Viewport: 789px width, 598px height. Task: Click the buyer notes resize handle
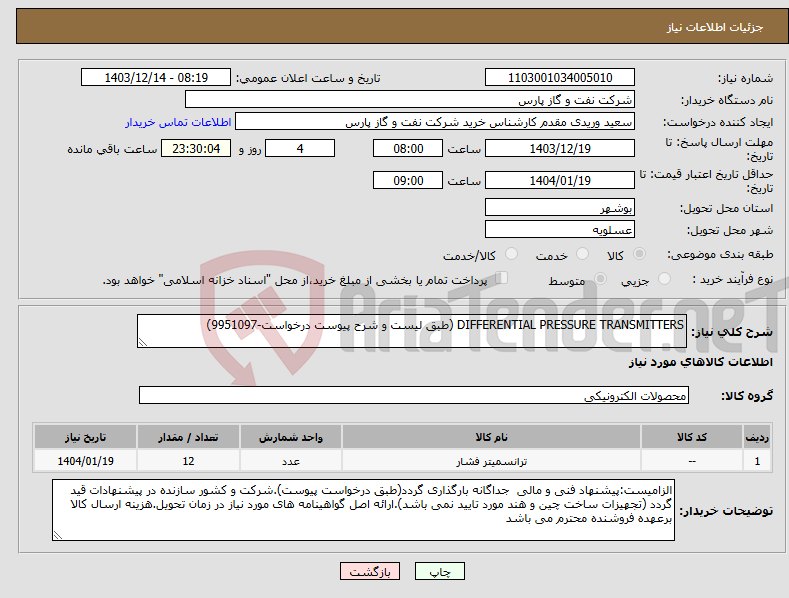coord(58,536)
